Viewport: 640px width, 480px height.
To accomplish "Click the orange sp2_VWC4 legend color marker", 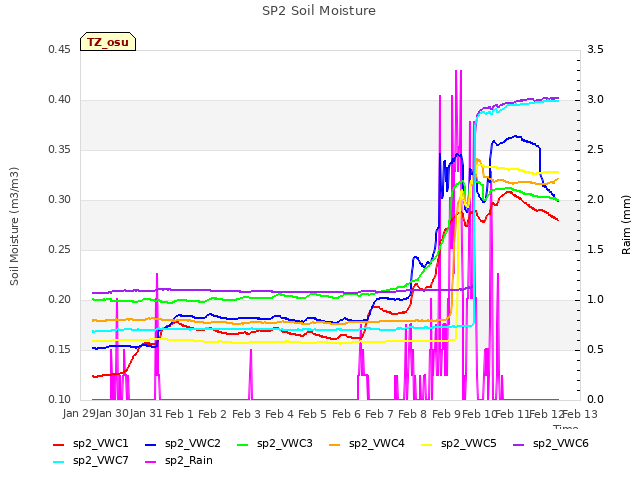I will (x=335, y=445).
